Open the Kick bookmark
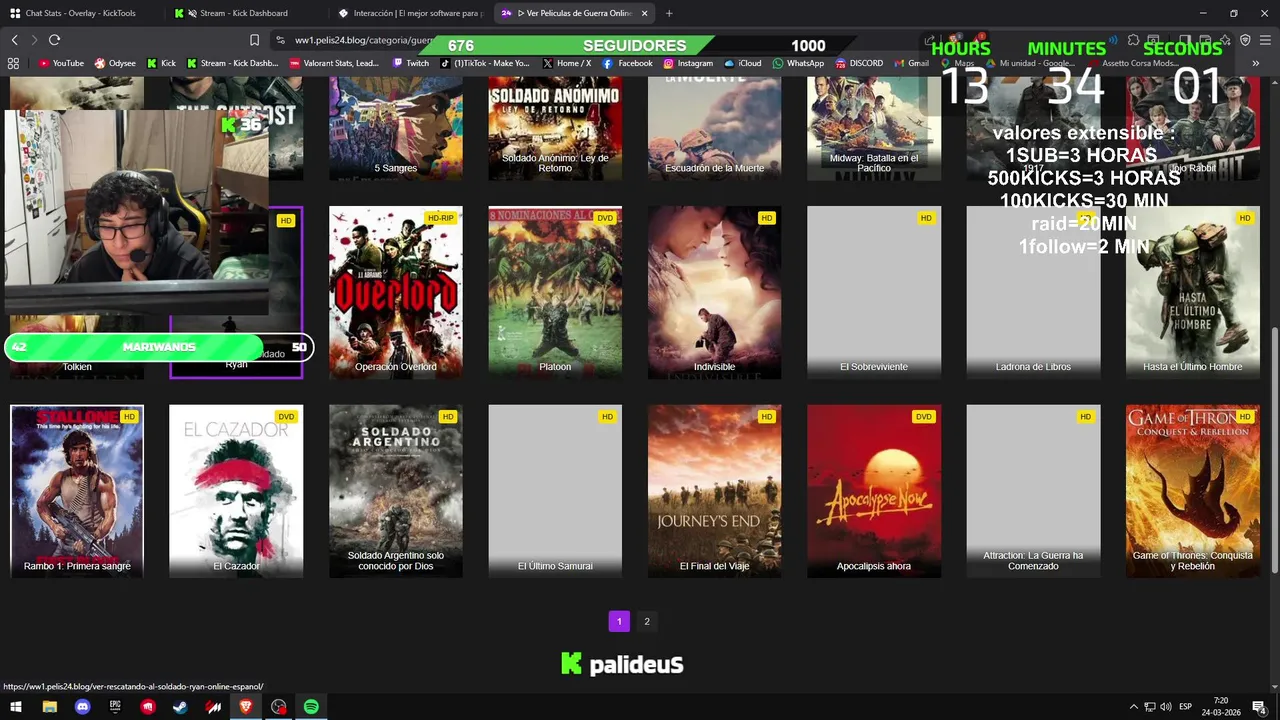 (161, 63)
